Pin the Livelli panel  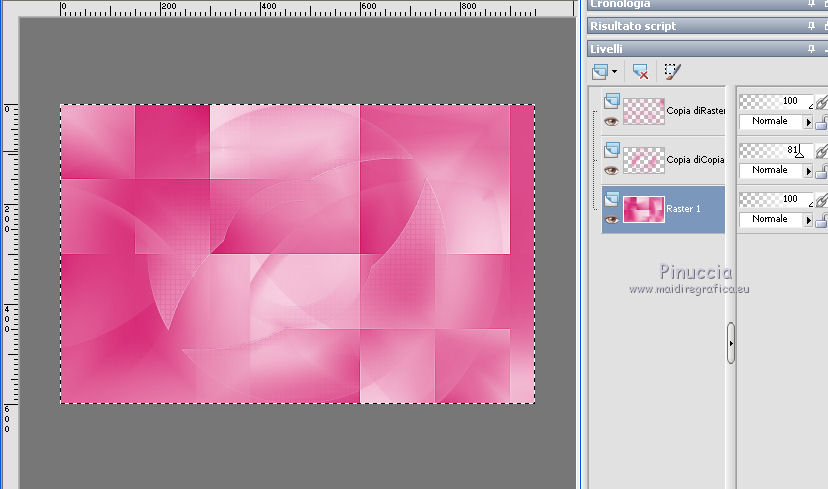click(x=811, y=49)
